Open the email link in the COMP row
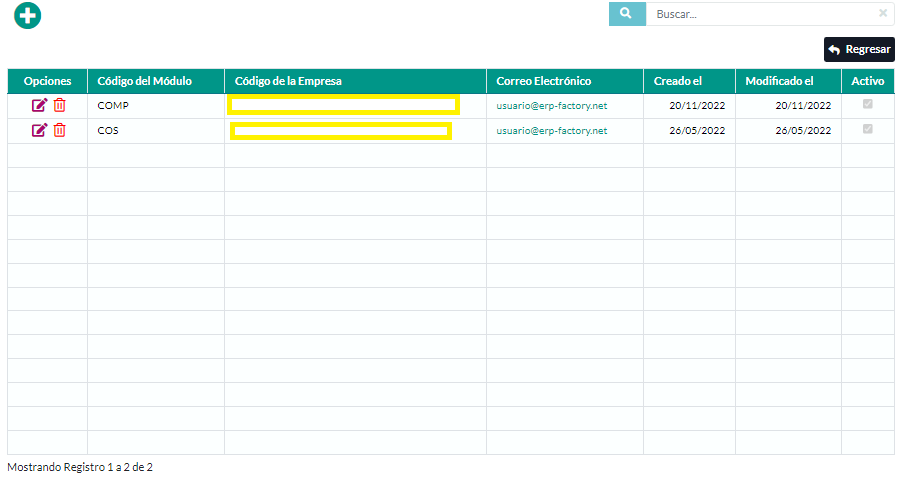 pos(551,105)
